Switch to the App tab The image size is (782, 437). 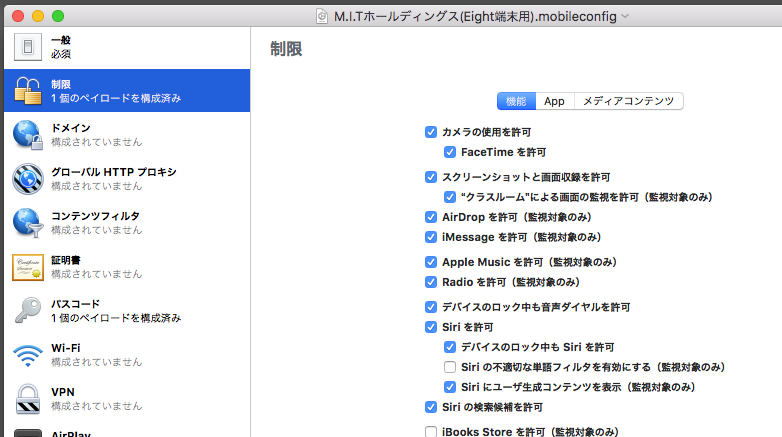pyautogui.click(x=555, y=101)
